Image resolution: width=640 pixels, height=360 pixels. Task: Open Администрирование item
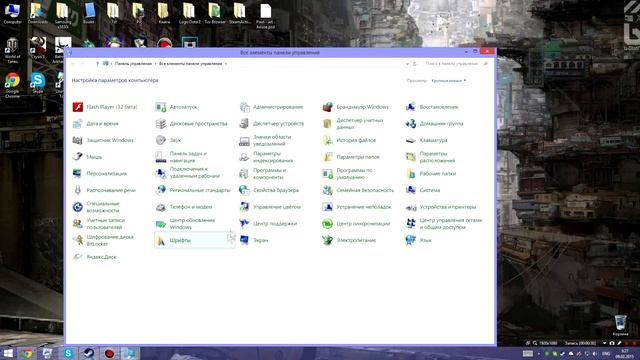[271, 107]
